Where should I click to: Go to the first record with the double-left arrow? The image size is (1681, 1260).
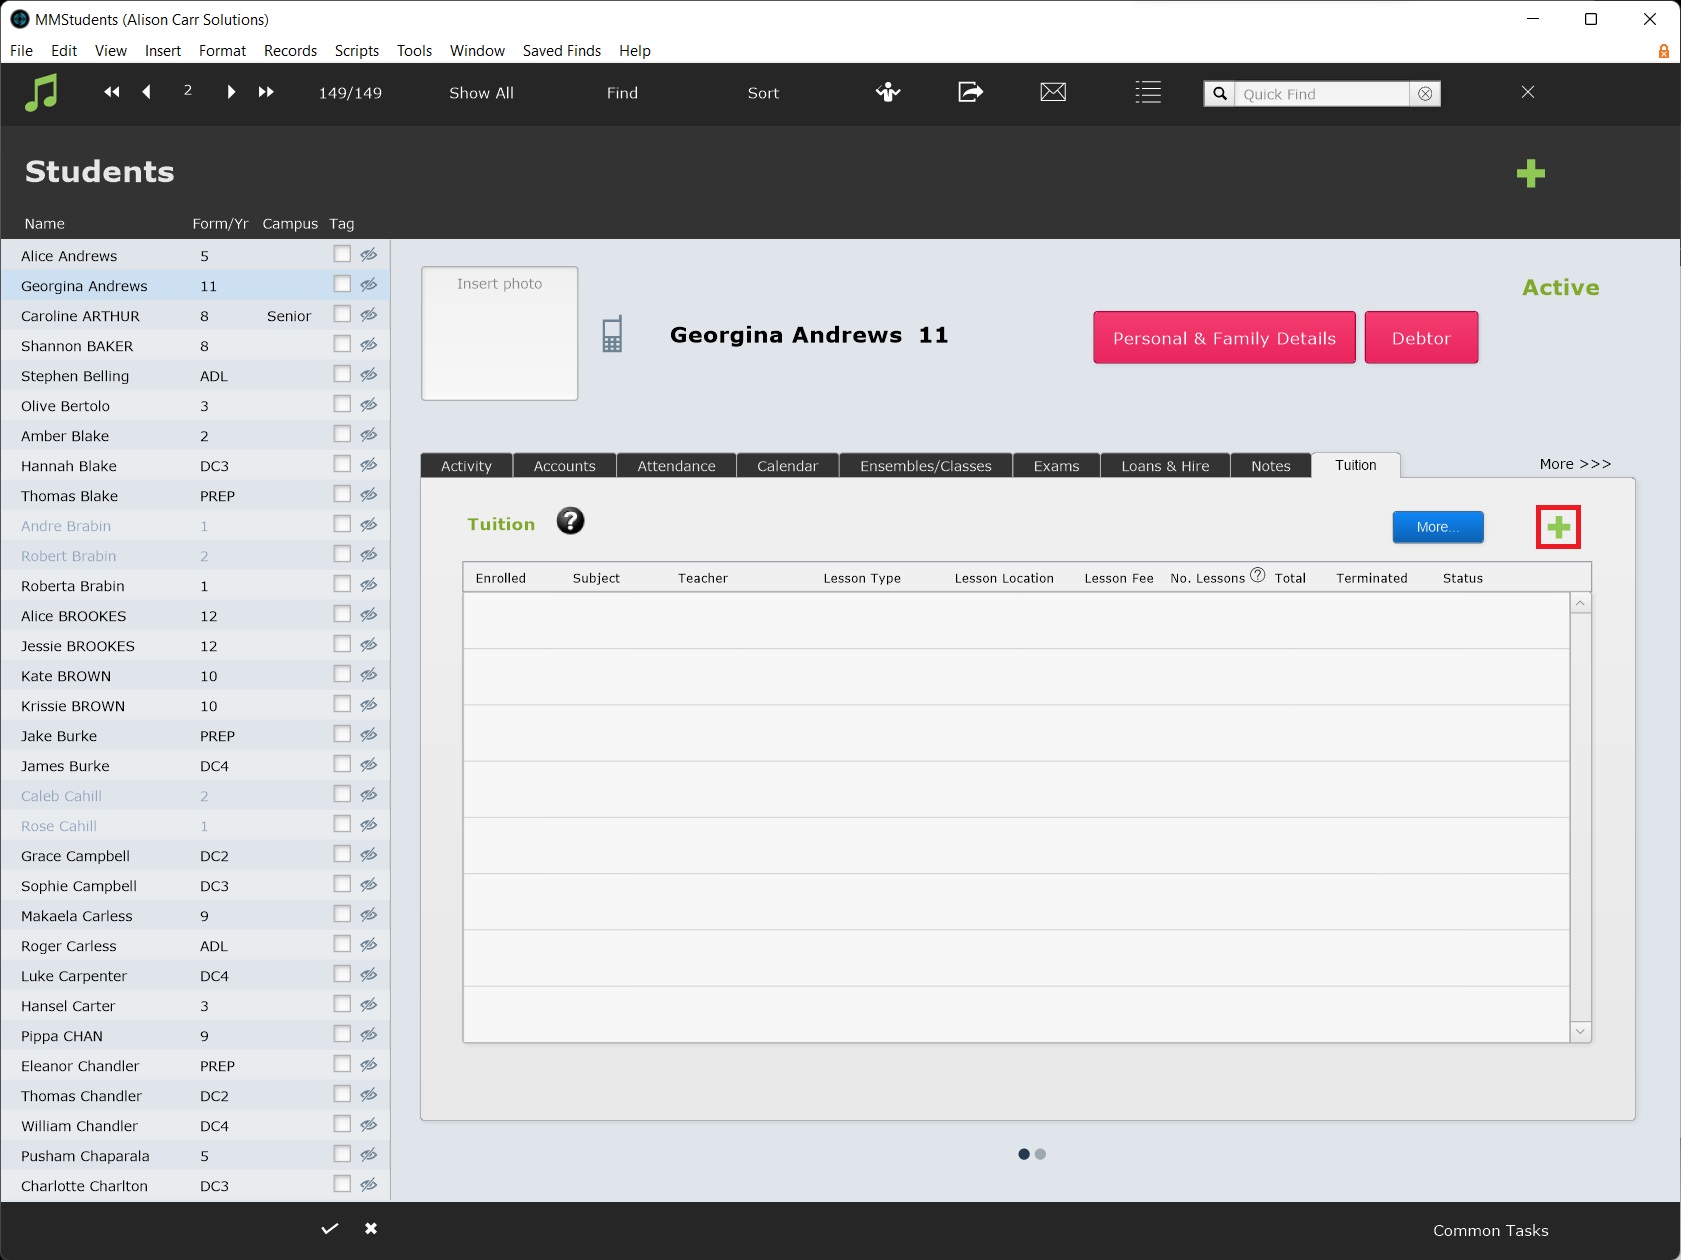click(112, 92)
